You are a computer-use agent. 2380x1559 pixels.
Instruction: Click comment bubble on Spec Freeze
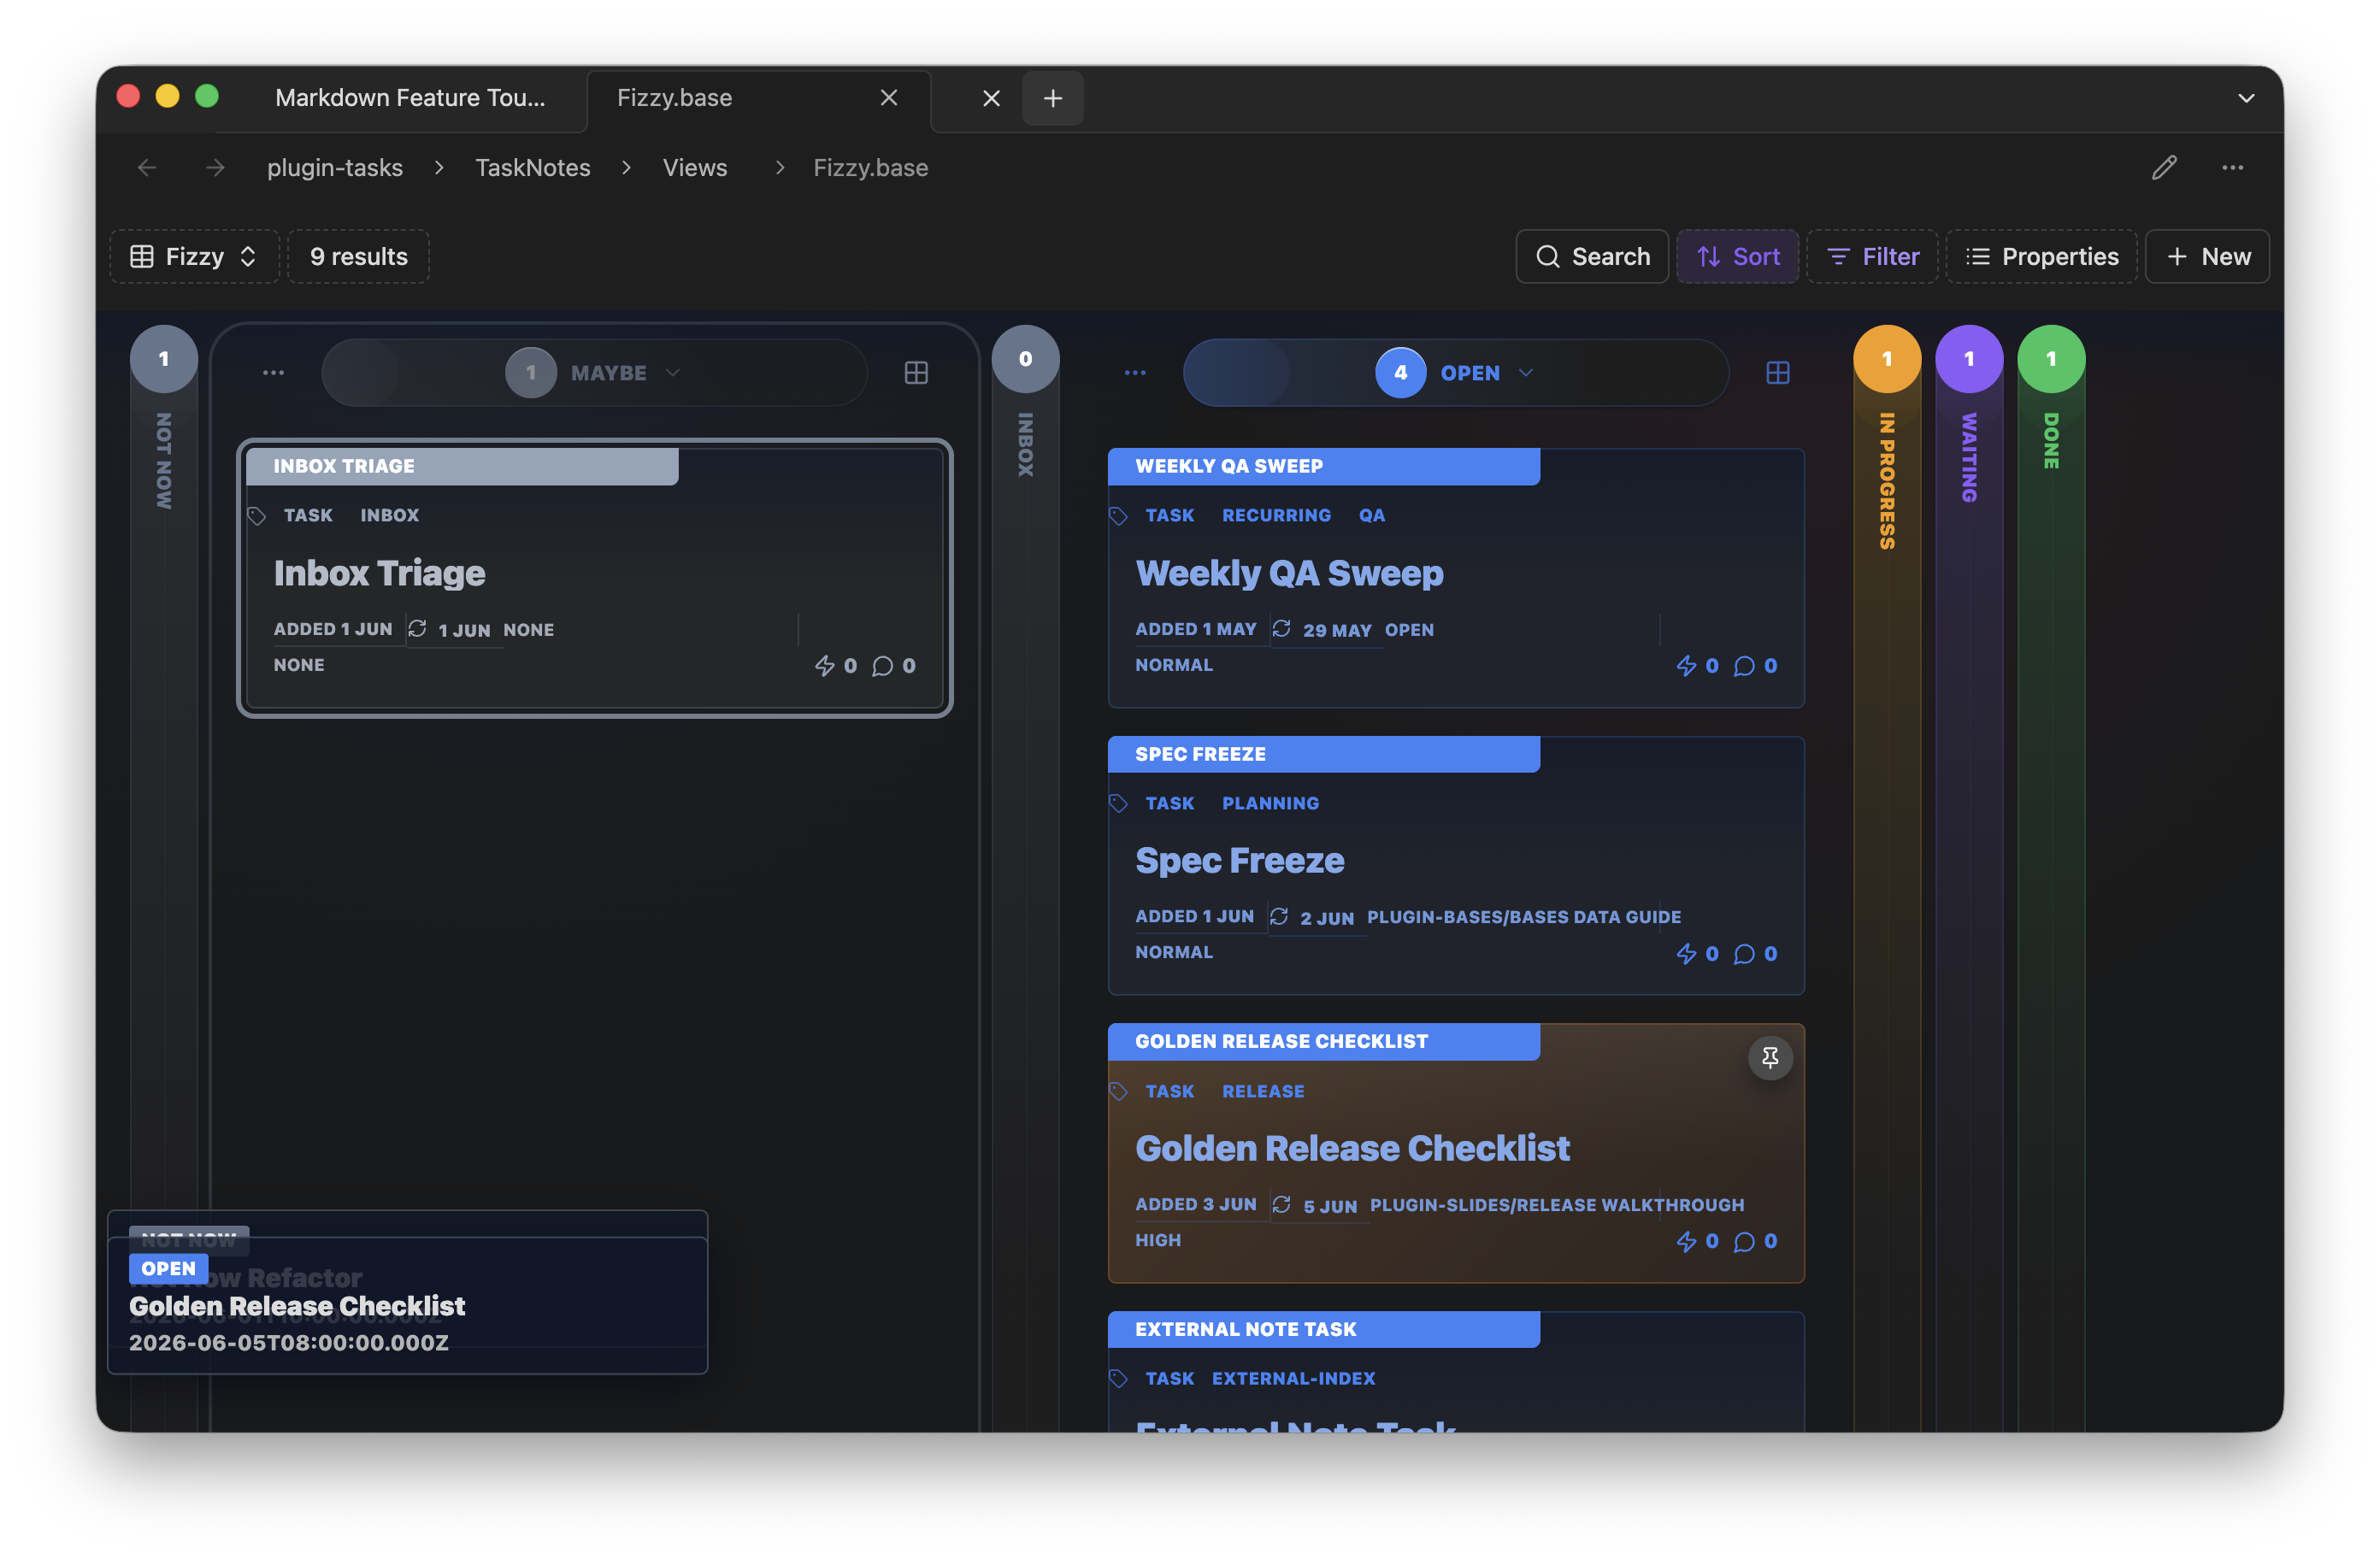pos(1755,954)
